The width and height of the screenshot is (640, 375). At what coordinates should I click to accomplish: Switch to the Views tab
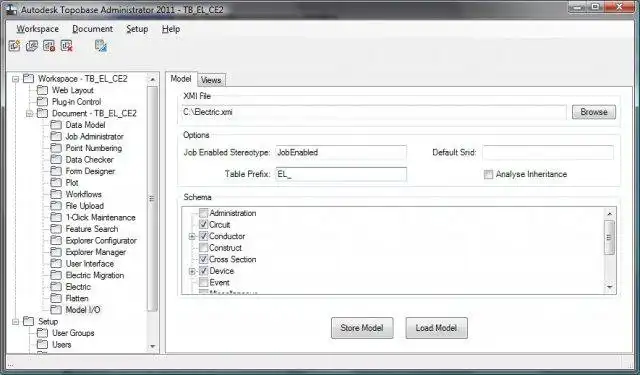211,80
